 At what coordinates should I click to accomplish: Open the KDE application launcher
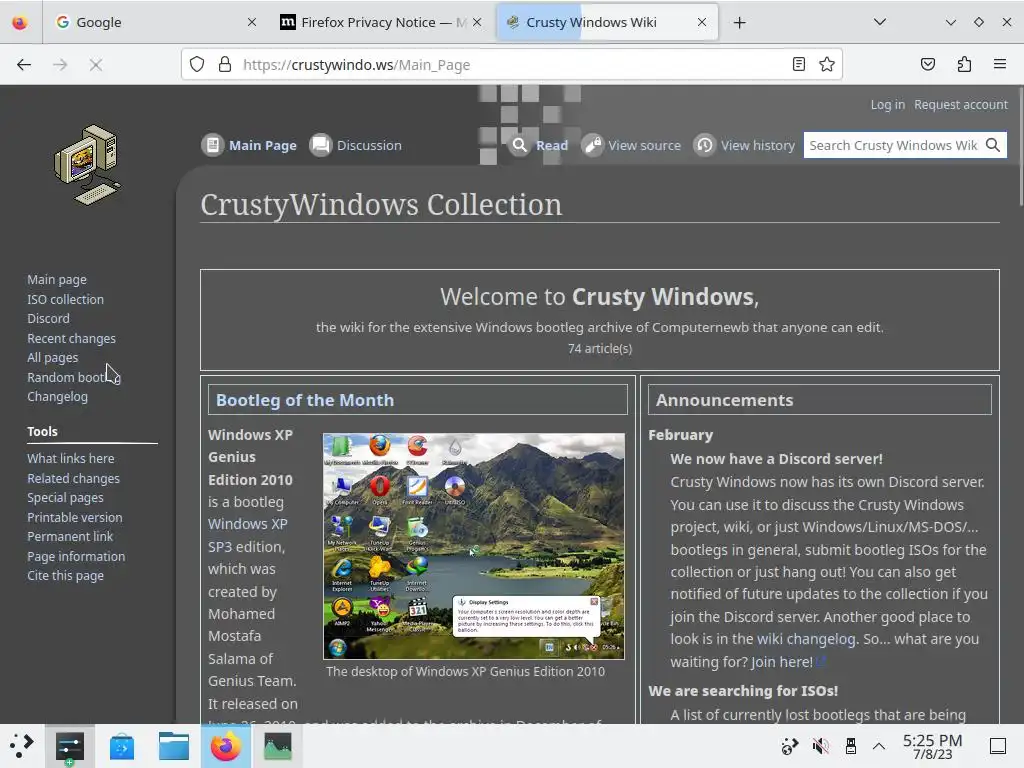point(21,746)
